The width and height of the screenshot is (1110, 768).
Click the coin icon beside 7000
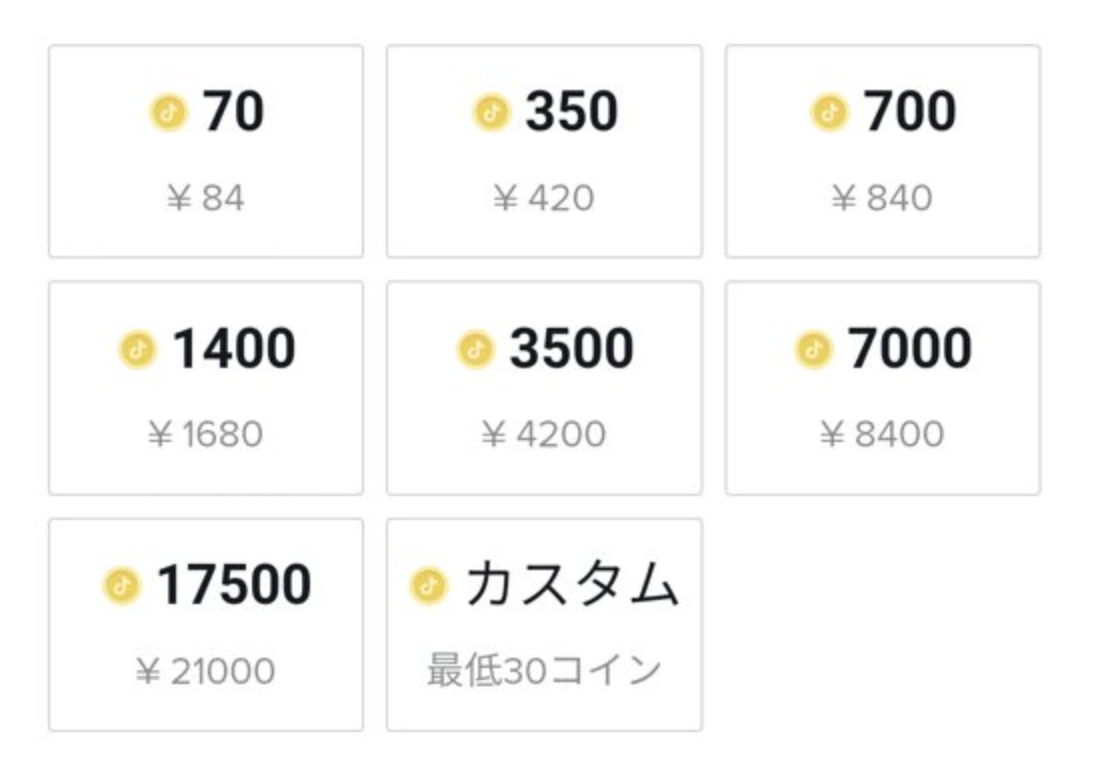click(x=813, y=350)
